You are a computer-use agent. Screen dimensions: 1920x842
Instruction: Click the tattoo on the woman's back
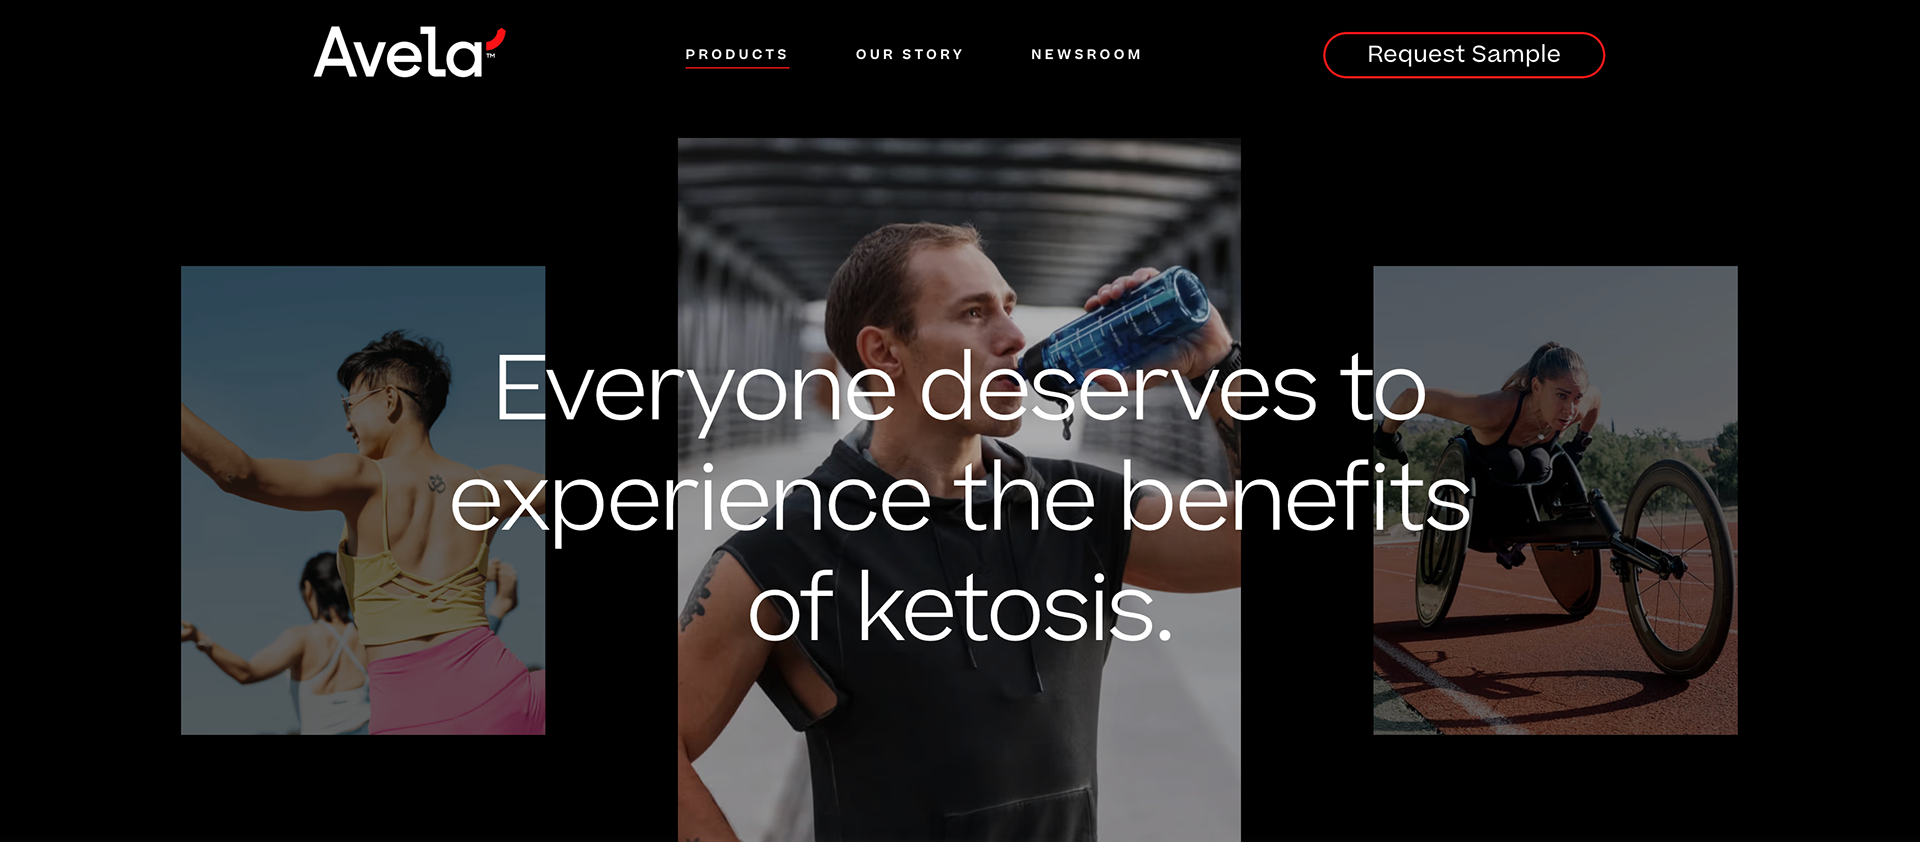[436, 483]
